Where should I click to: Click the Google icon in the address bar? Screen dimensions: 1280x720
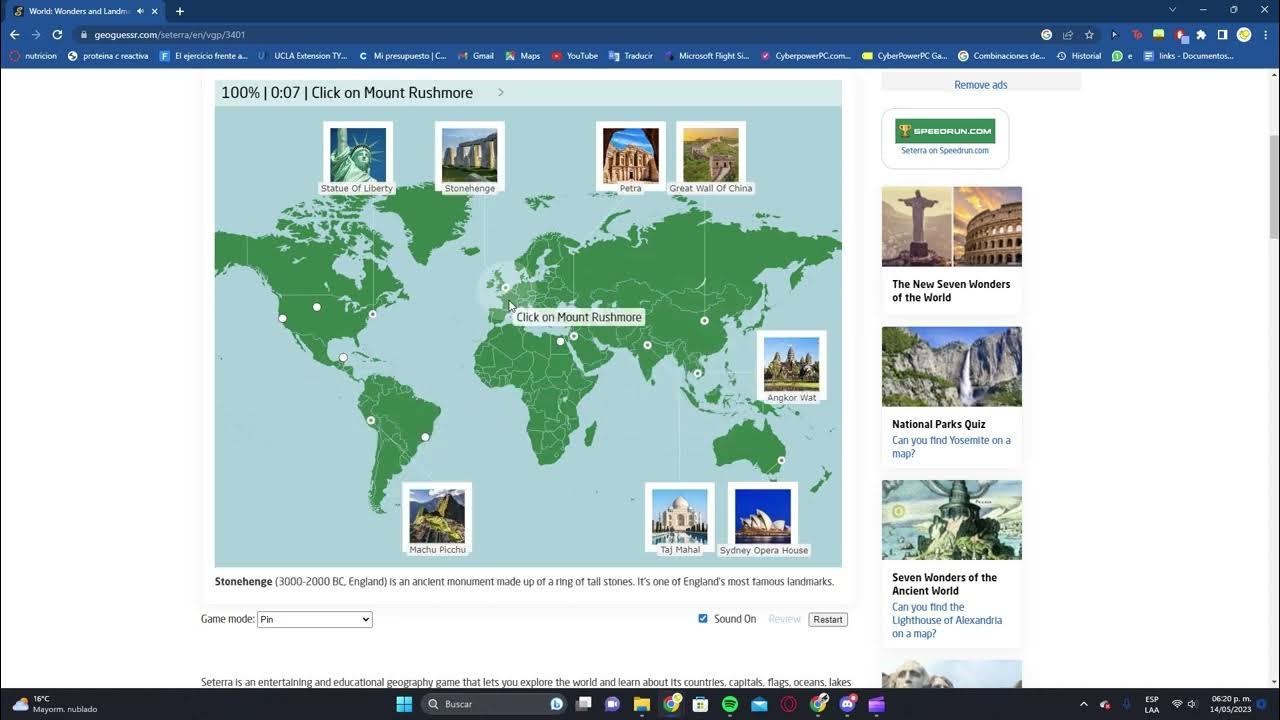[1046, 34]
